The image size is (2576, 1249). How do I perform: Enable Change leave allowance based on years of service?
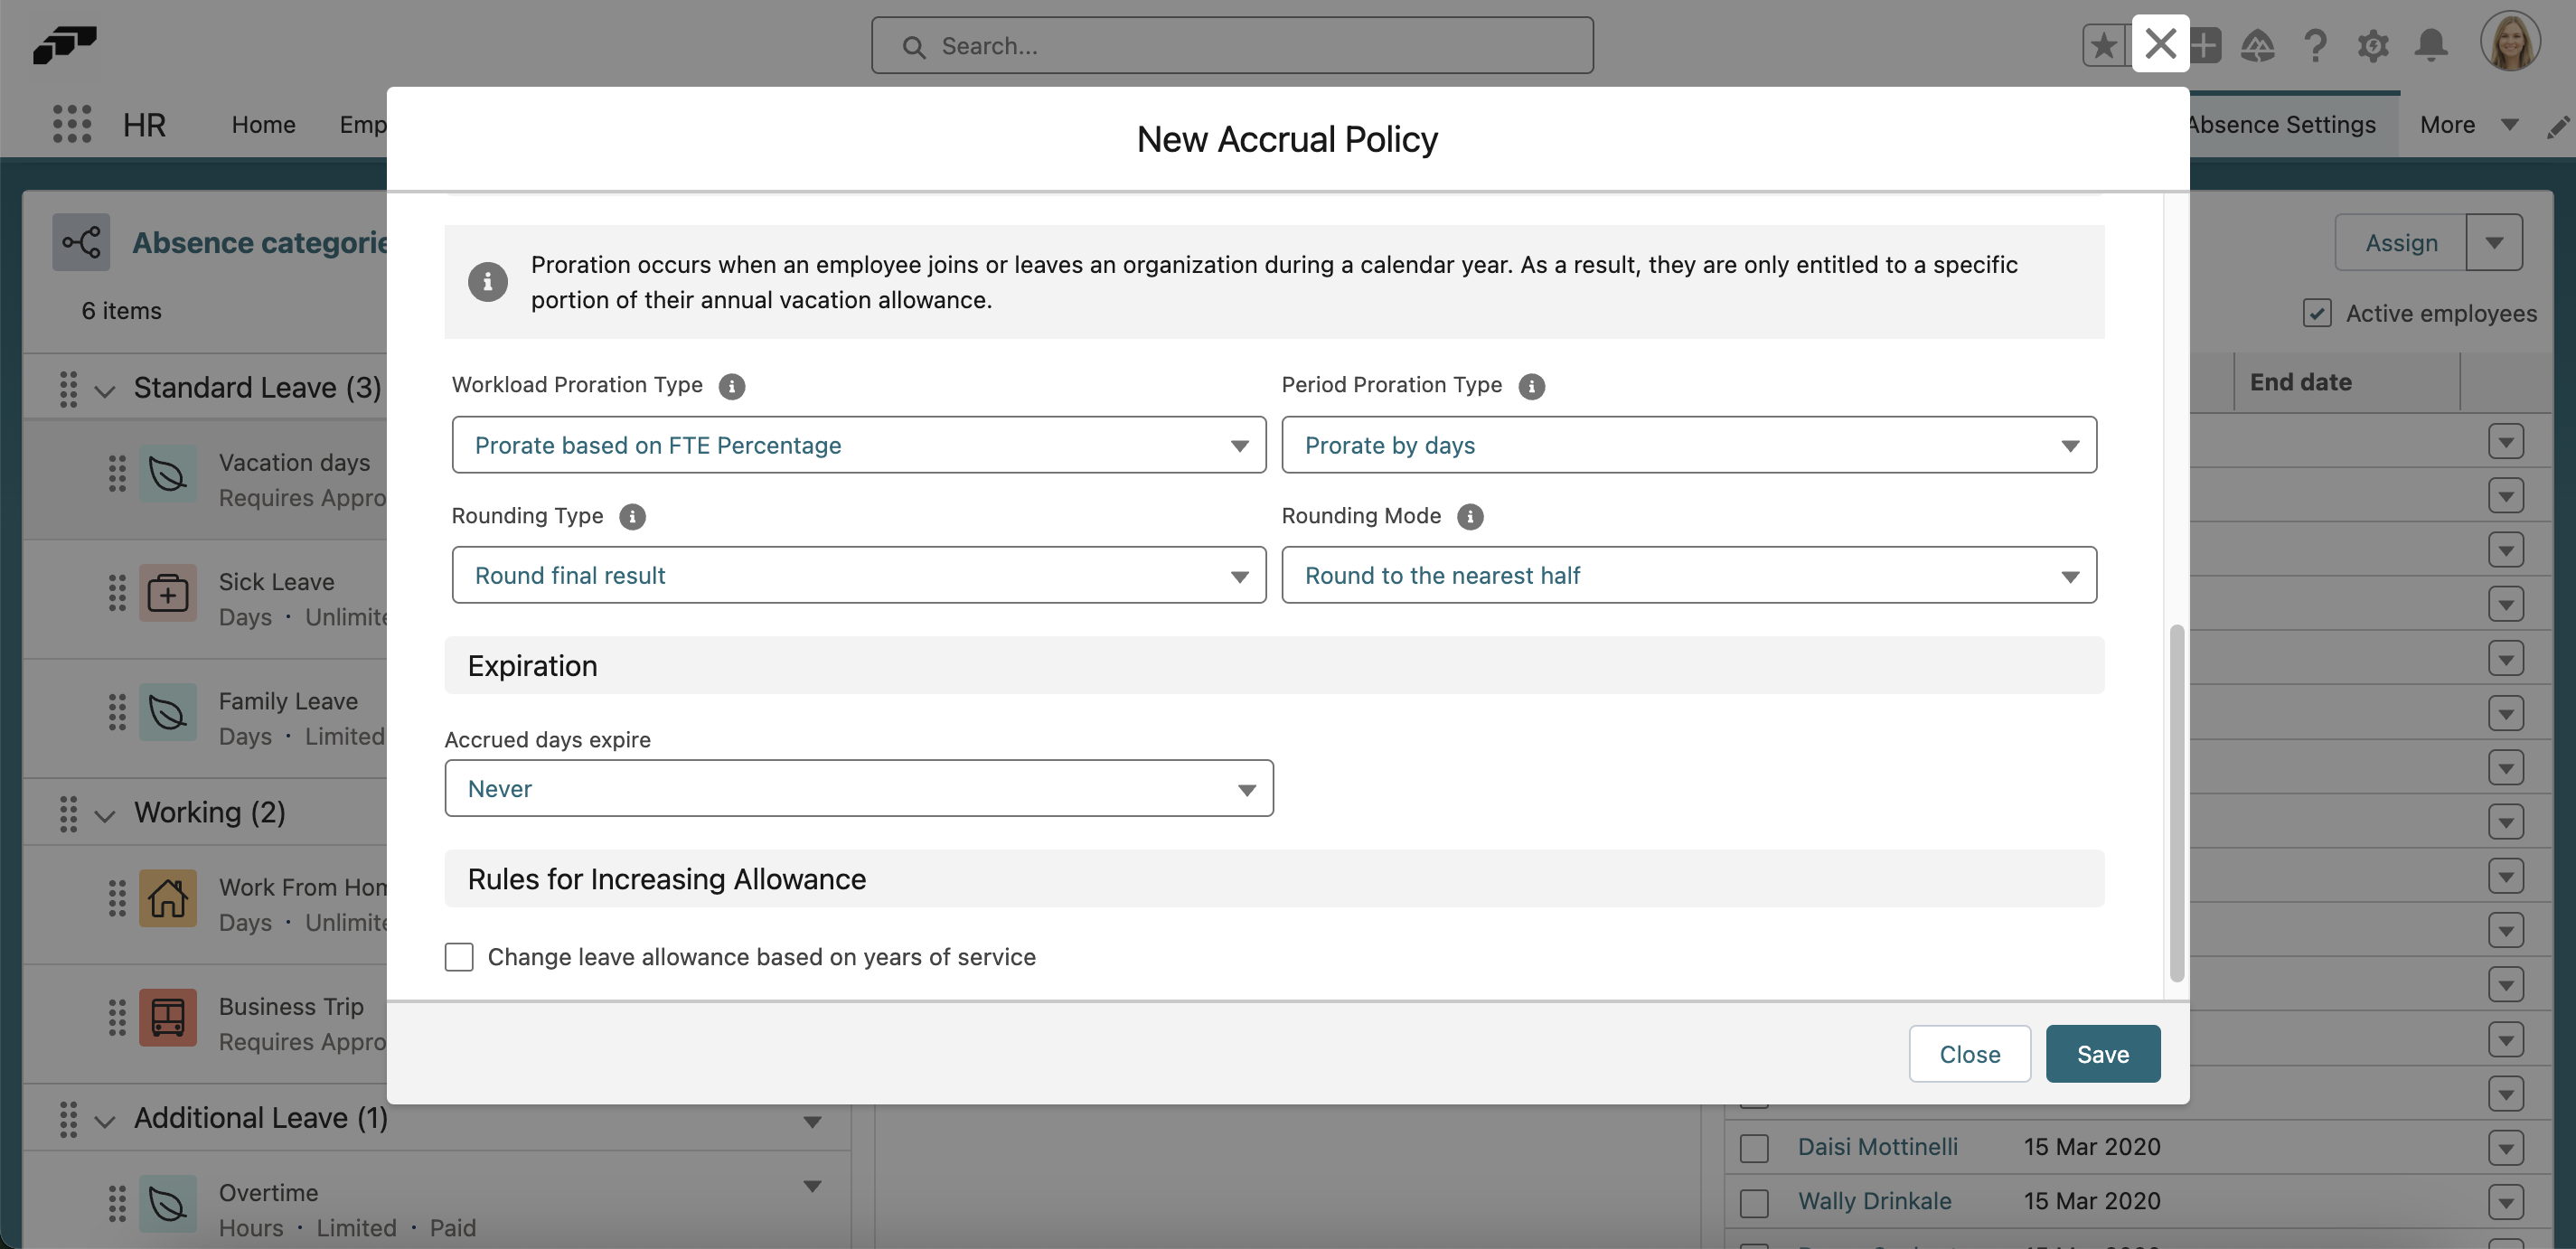(459, 956)
